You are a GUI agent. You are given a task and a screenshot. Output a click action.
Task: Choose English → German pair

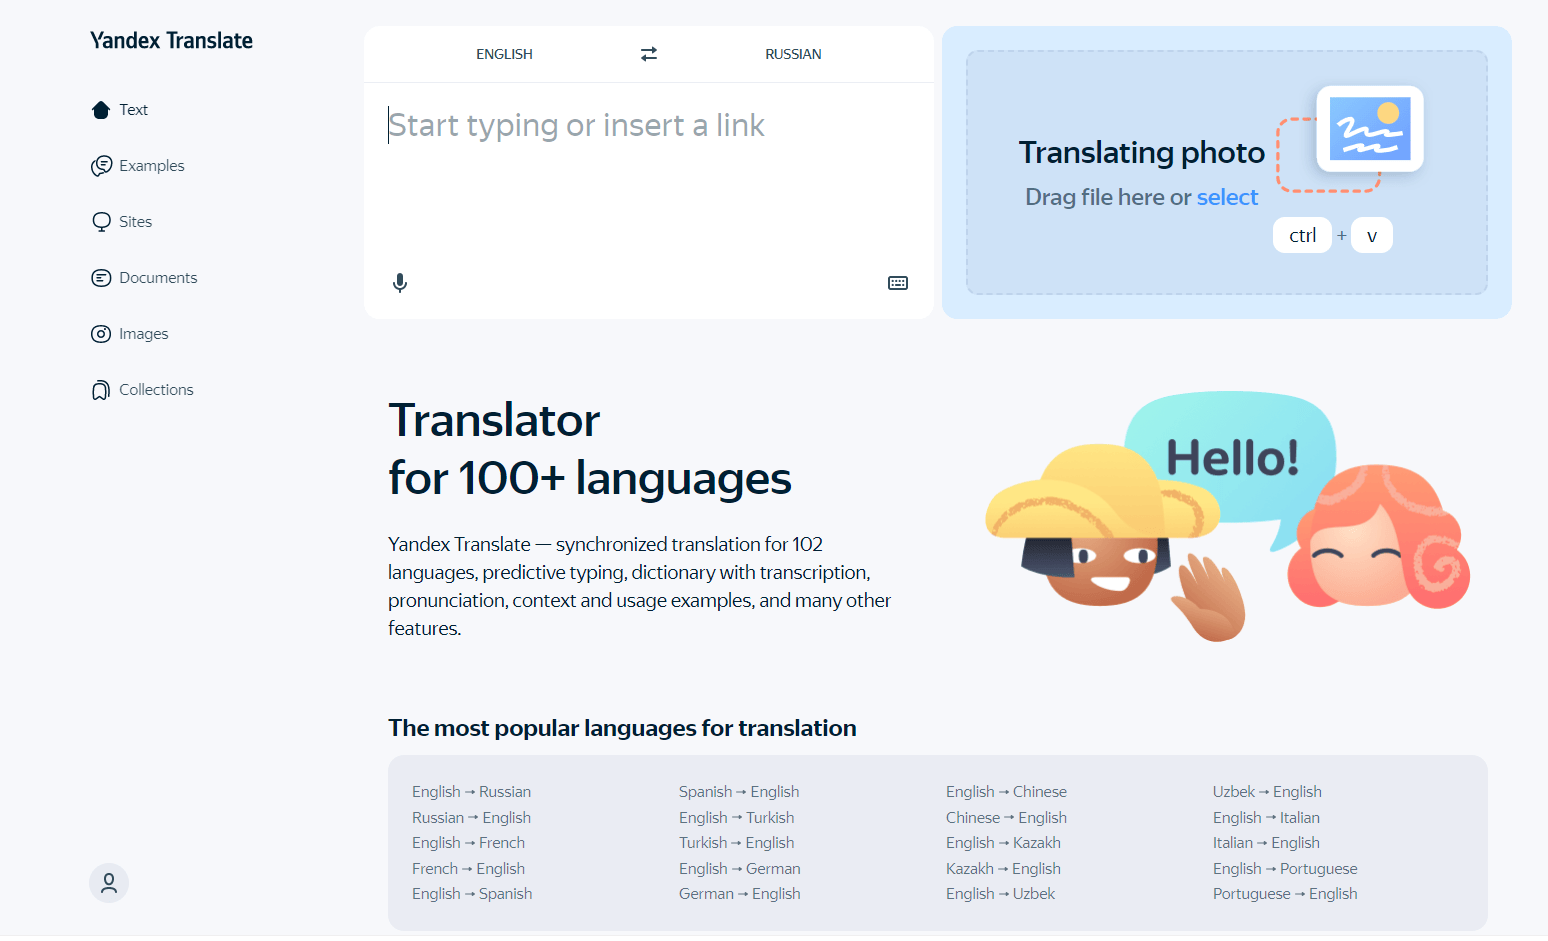click(740, 869)
